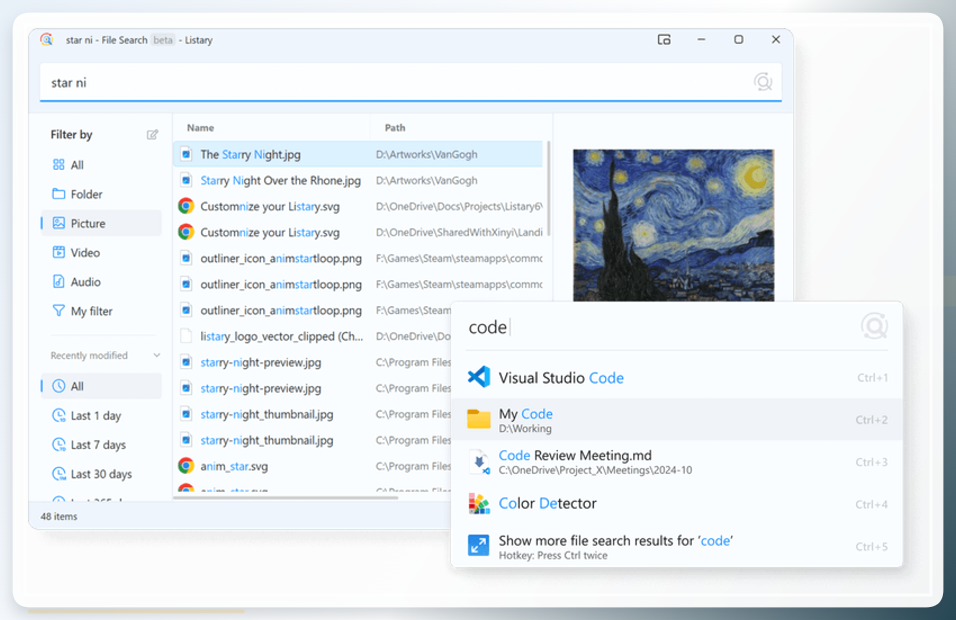Screen dimensions: 956x620
Task: Open My Code folder result
Action: [x=677, y=419]
